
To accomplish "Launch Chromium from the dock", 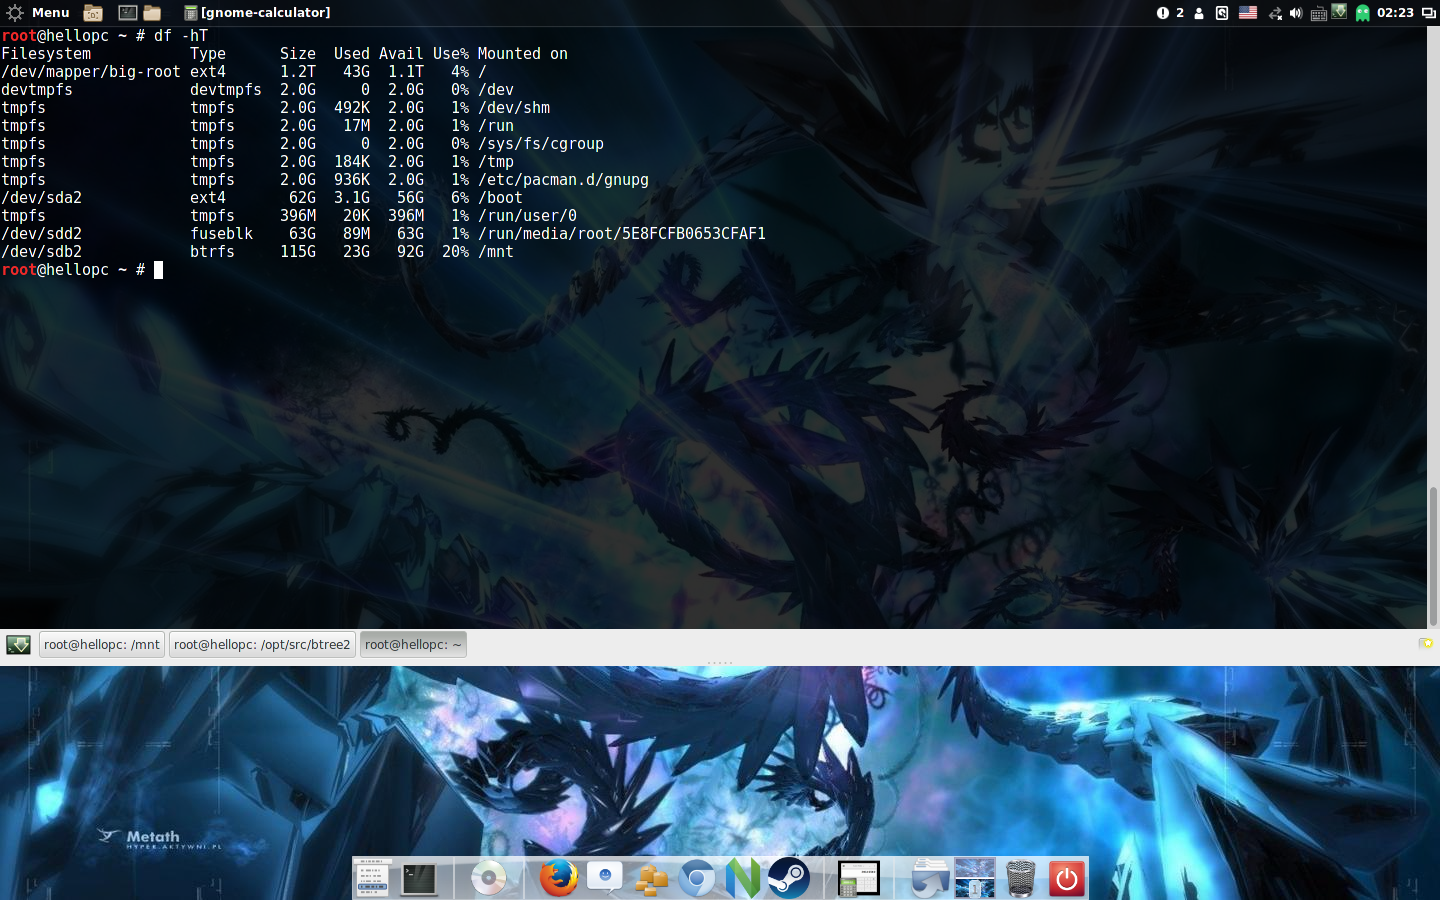I will (697, 879).
